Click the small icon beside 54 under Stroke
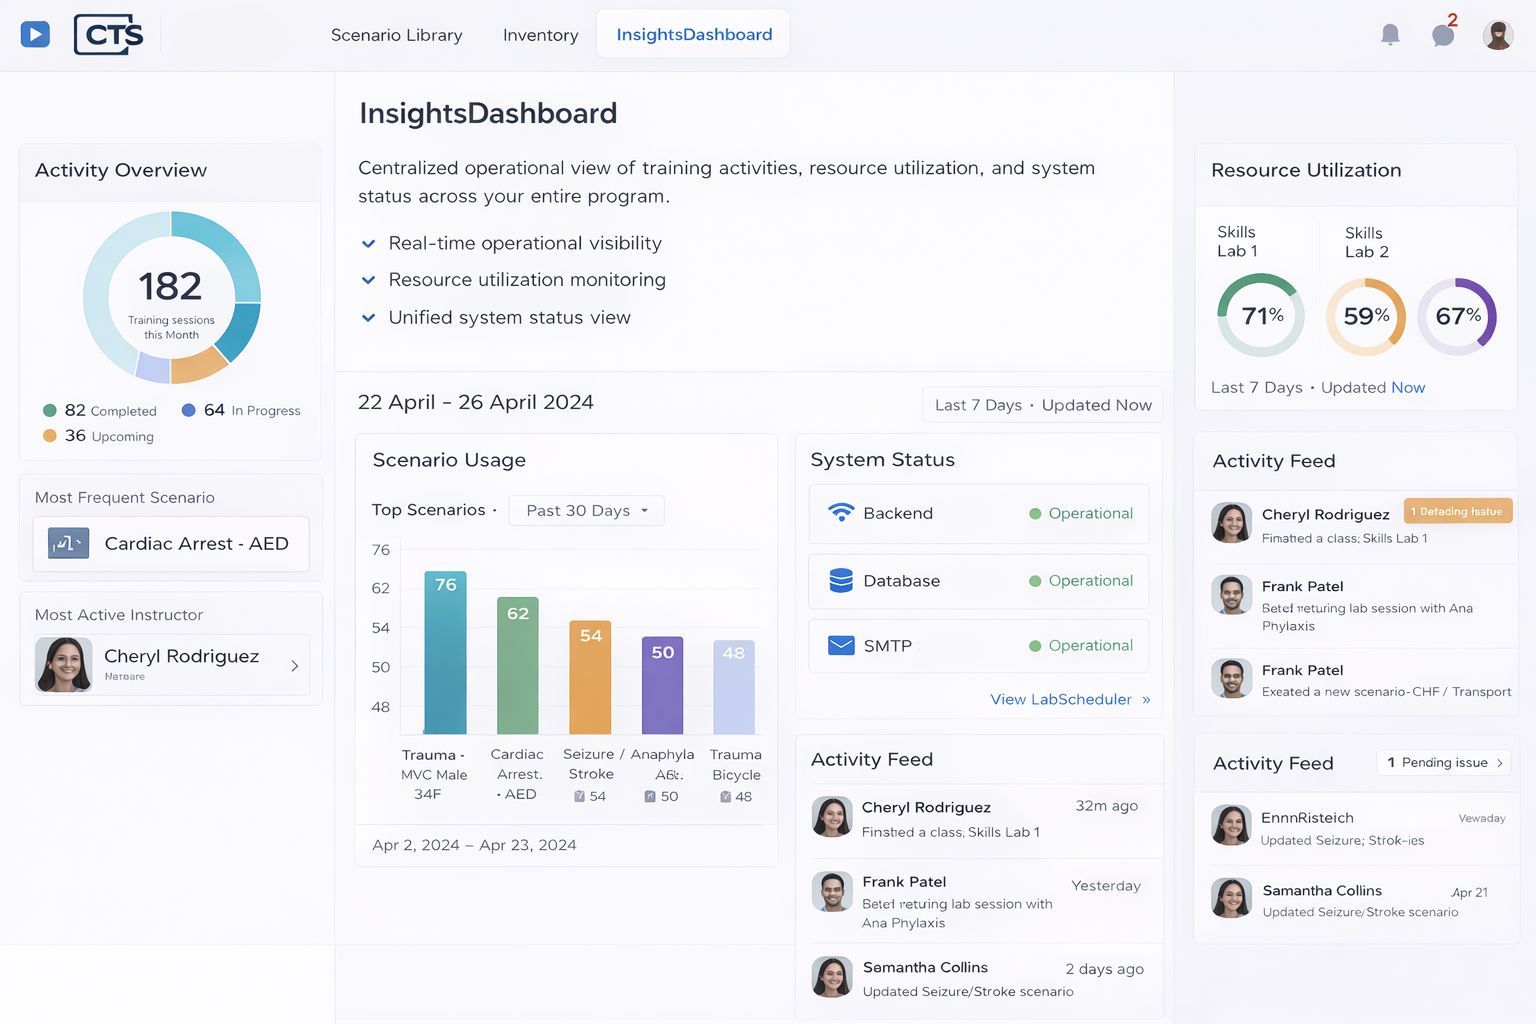The height and width of the screenshot is (1024, 1536). pos(579,796)
